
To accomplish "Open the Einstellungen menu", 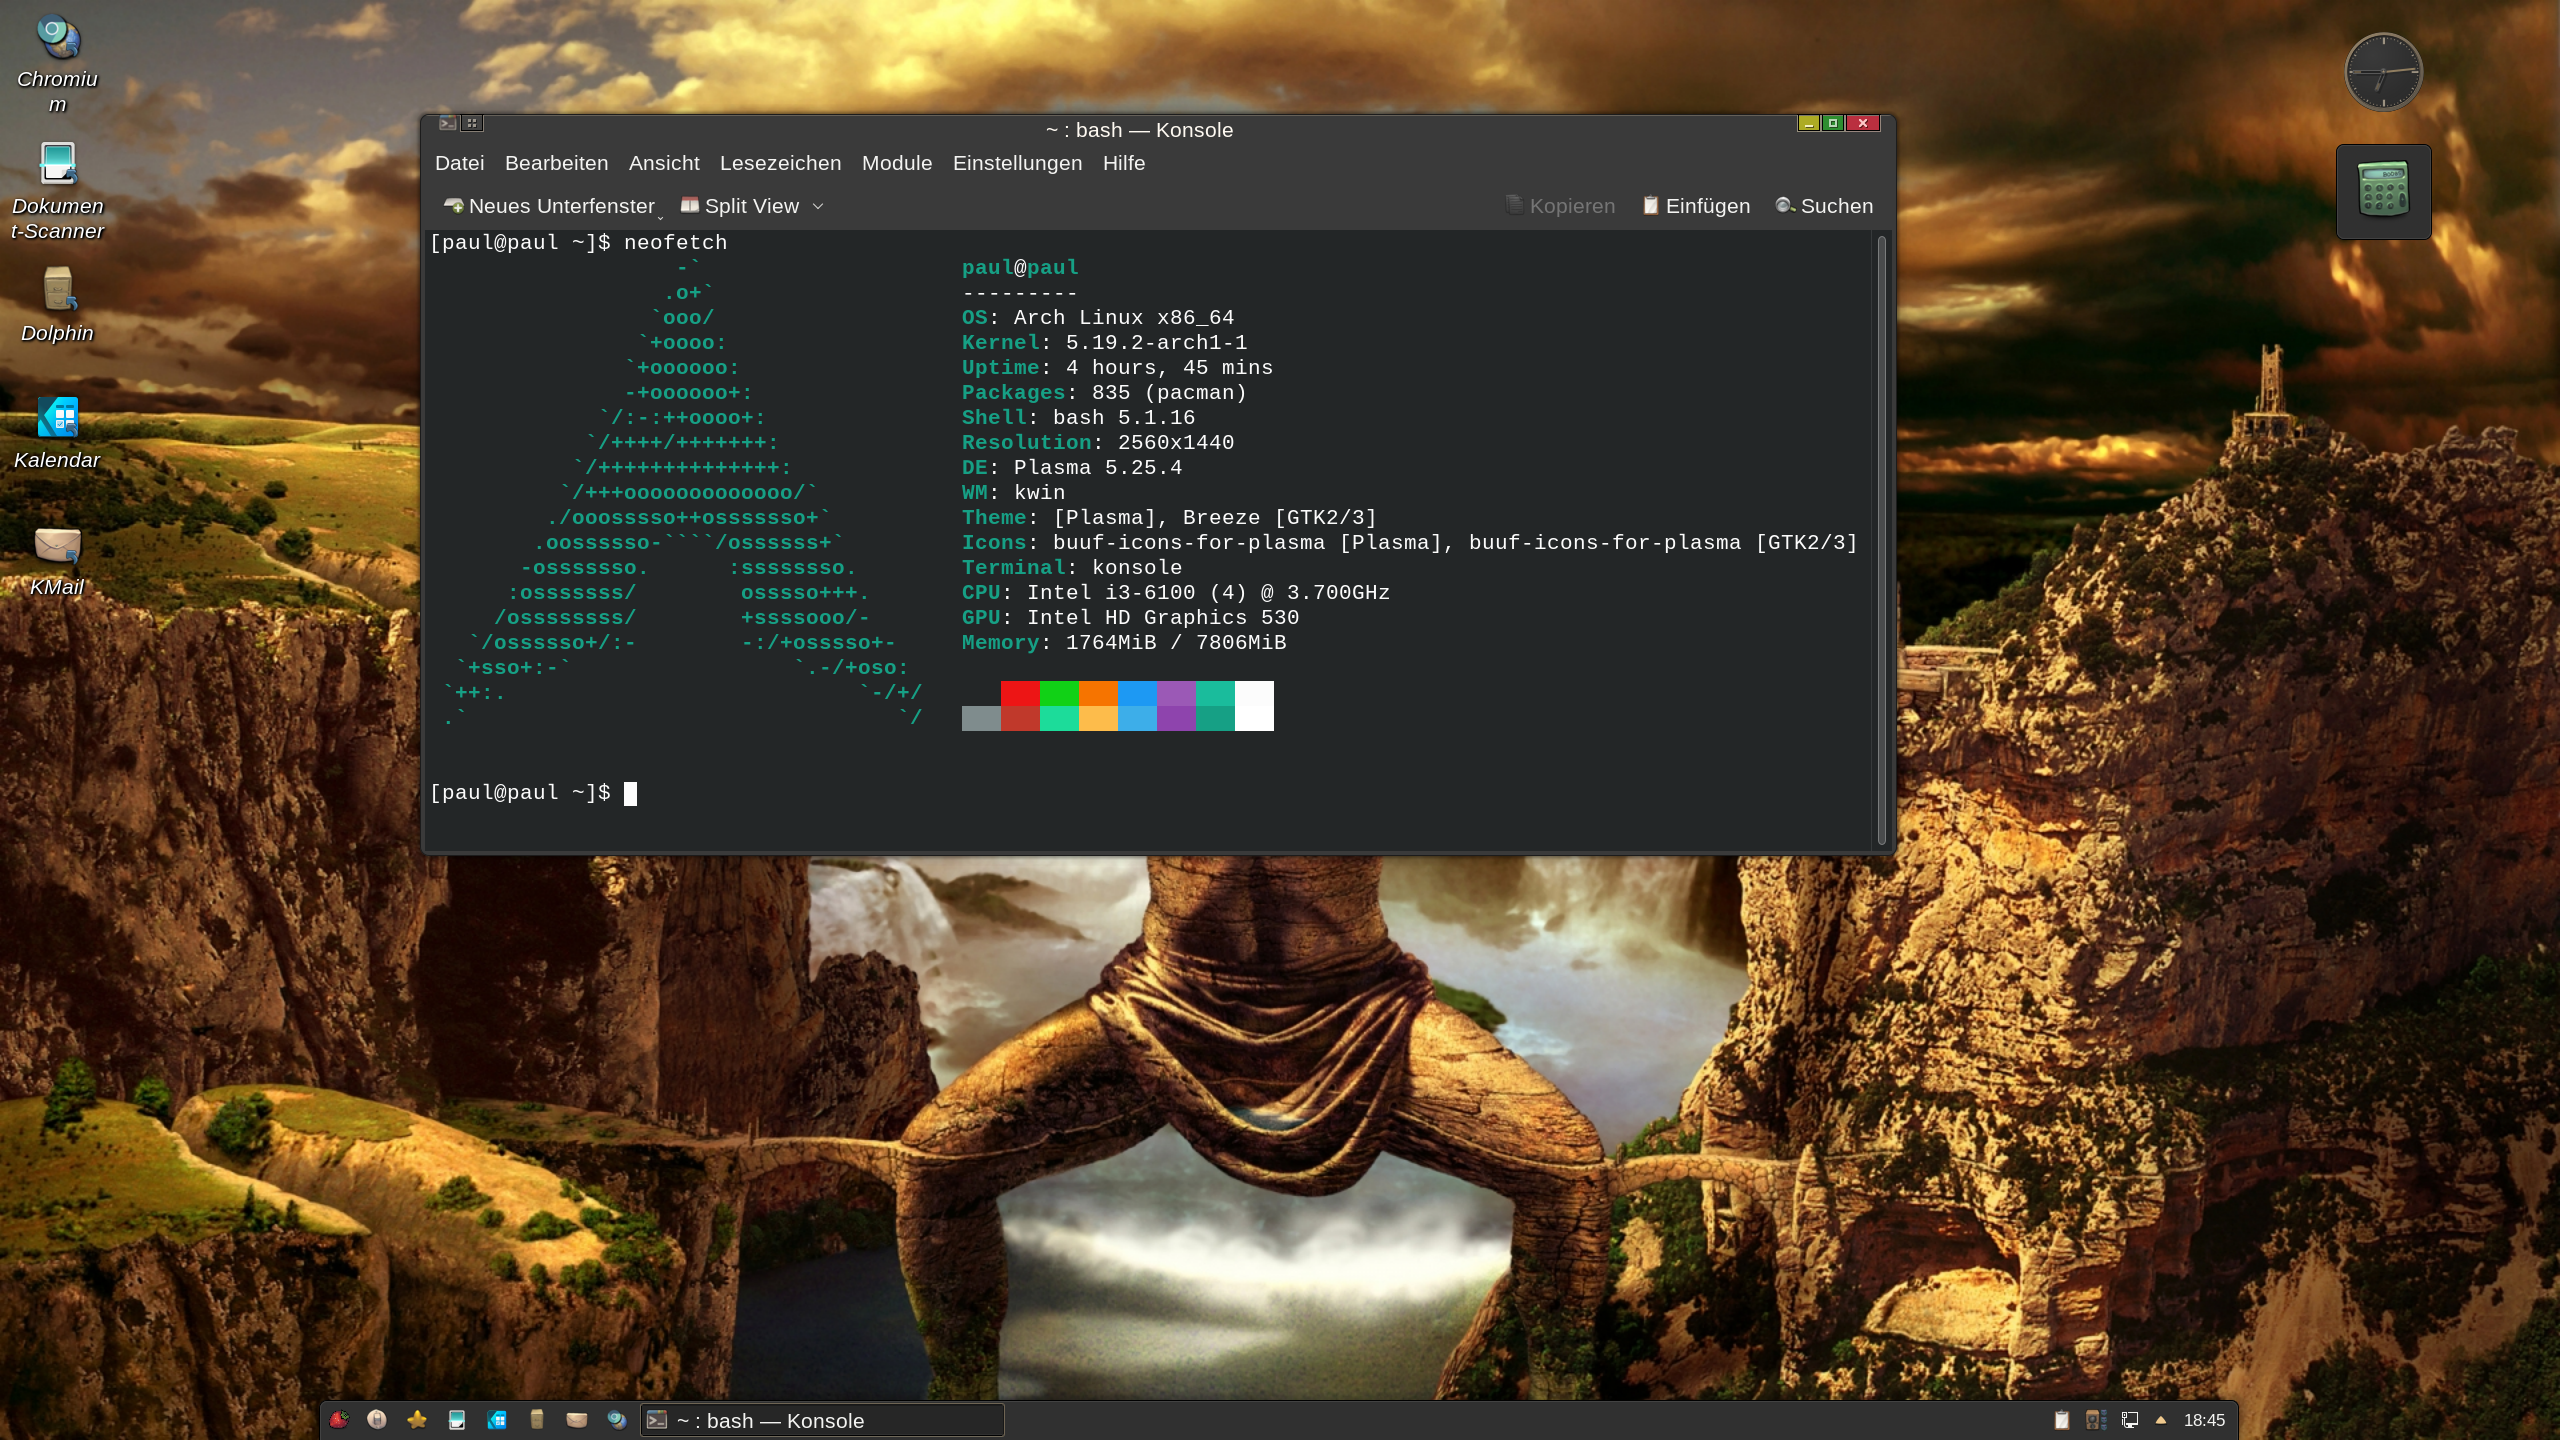I will [x=1016, y=163].
